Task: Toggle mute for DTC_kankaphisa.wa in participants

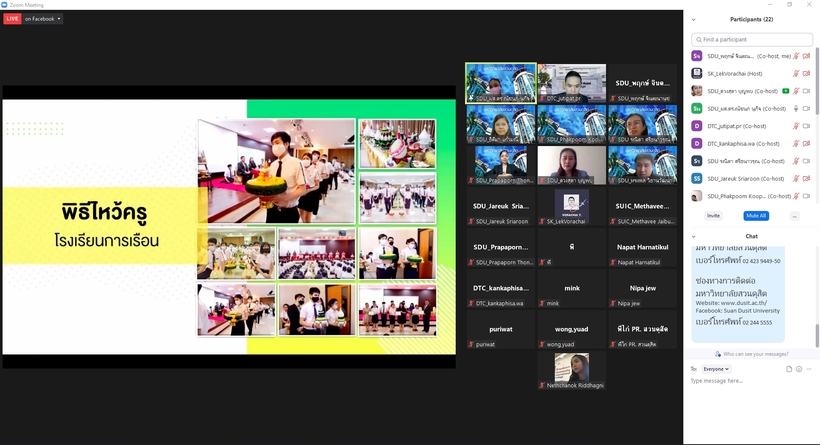Action: coord(796,144)
